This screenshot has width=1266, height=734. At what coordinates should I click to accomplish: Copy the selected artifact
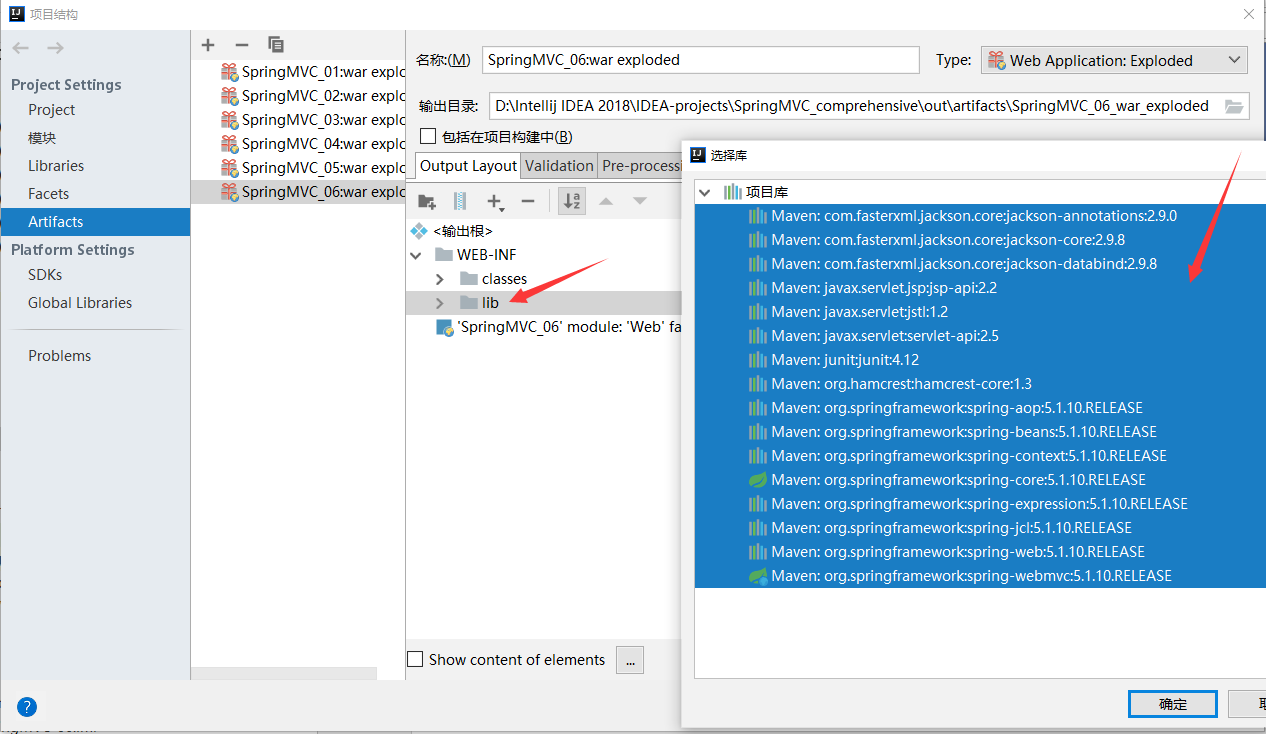(x=276, y=45)
